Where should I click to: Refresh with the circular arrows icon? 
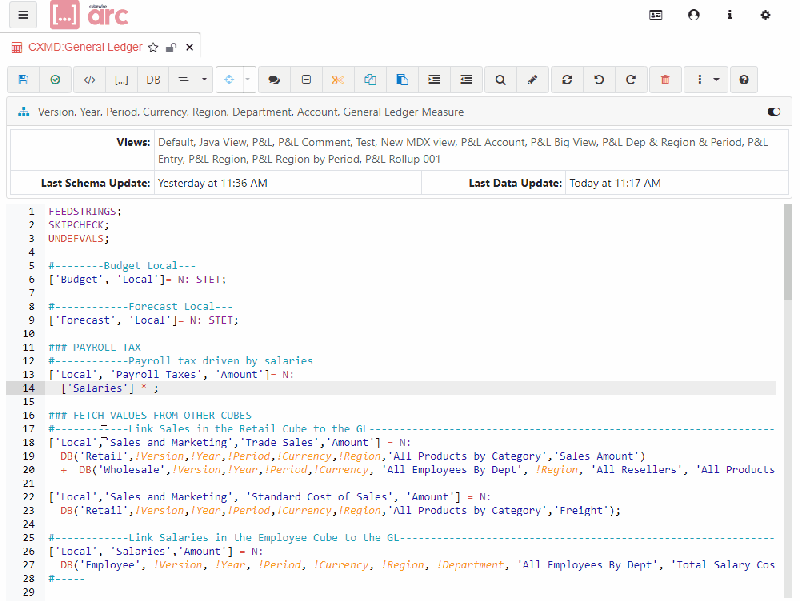pos(567,80)
